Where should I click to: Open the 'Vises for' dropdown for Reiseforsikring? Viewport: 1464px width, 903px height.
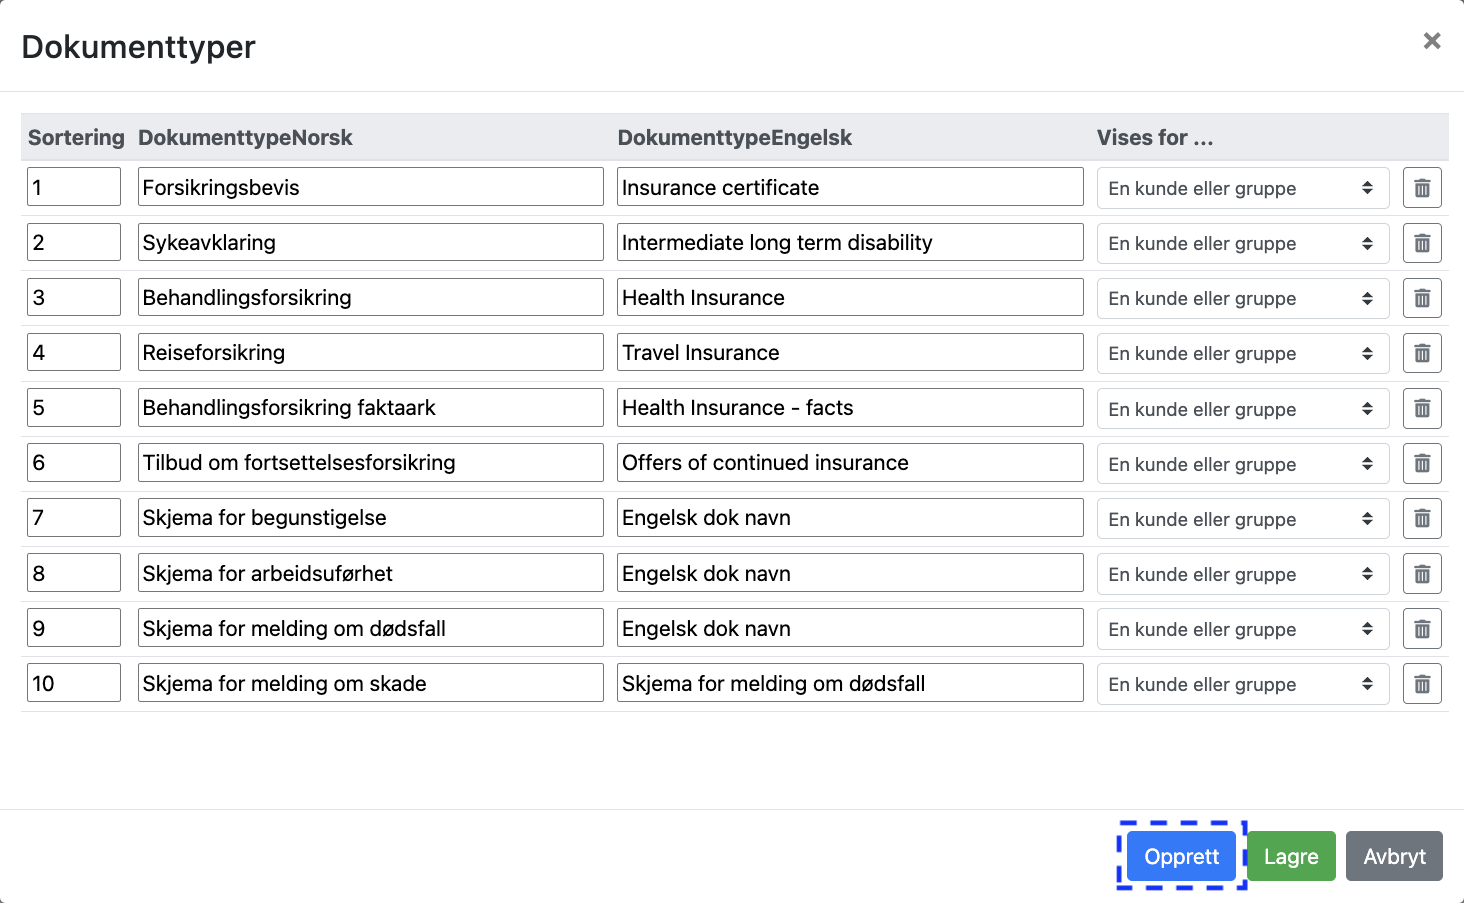click(1242, 353)
